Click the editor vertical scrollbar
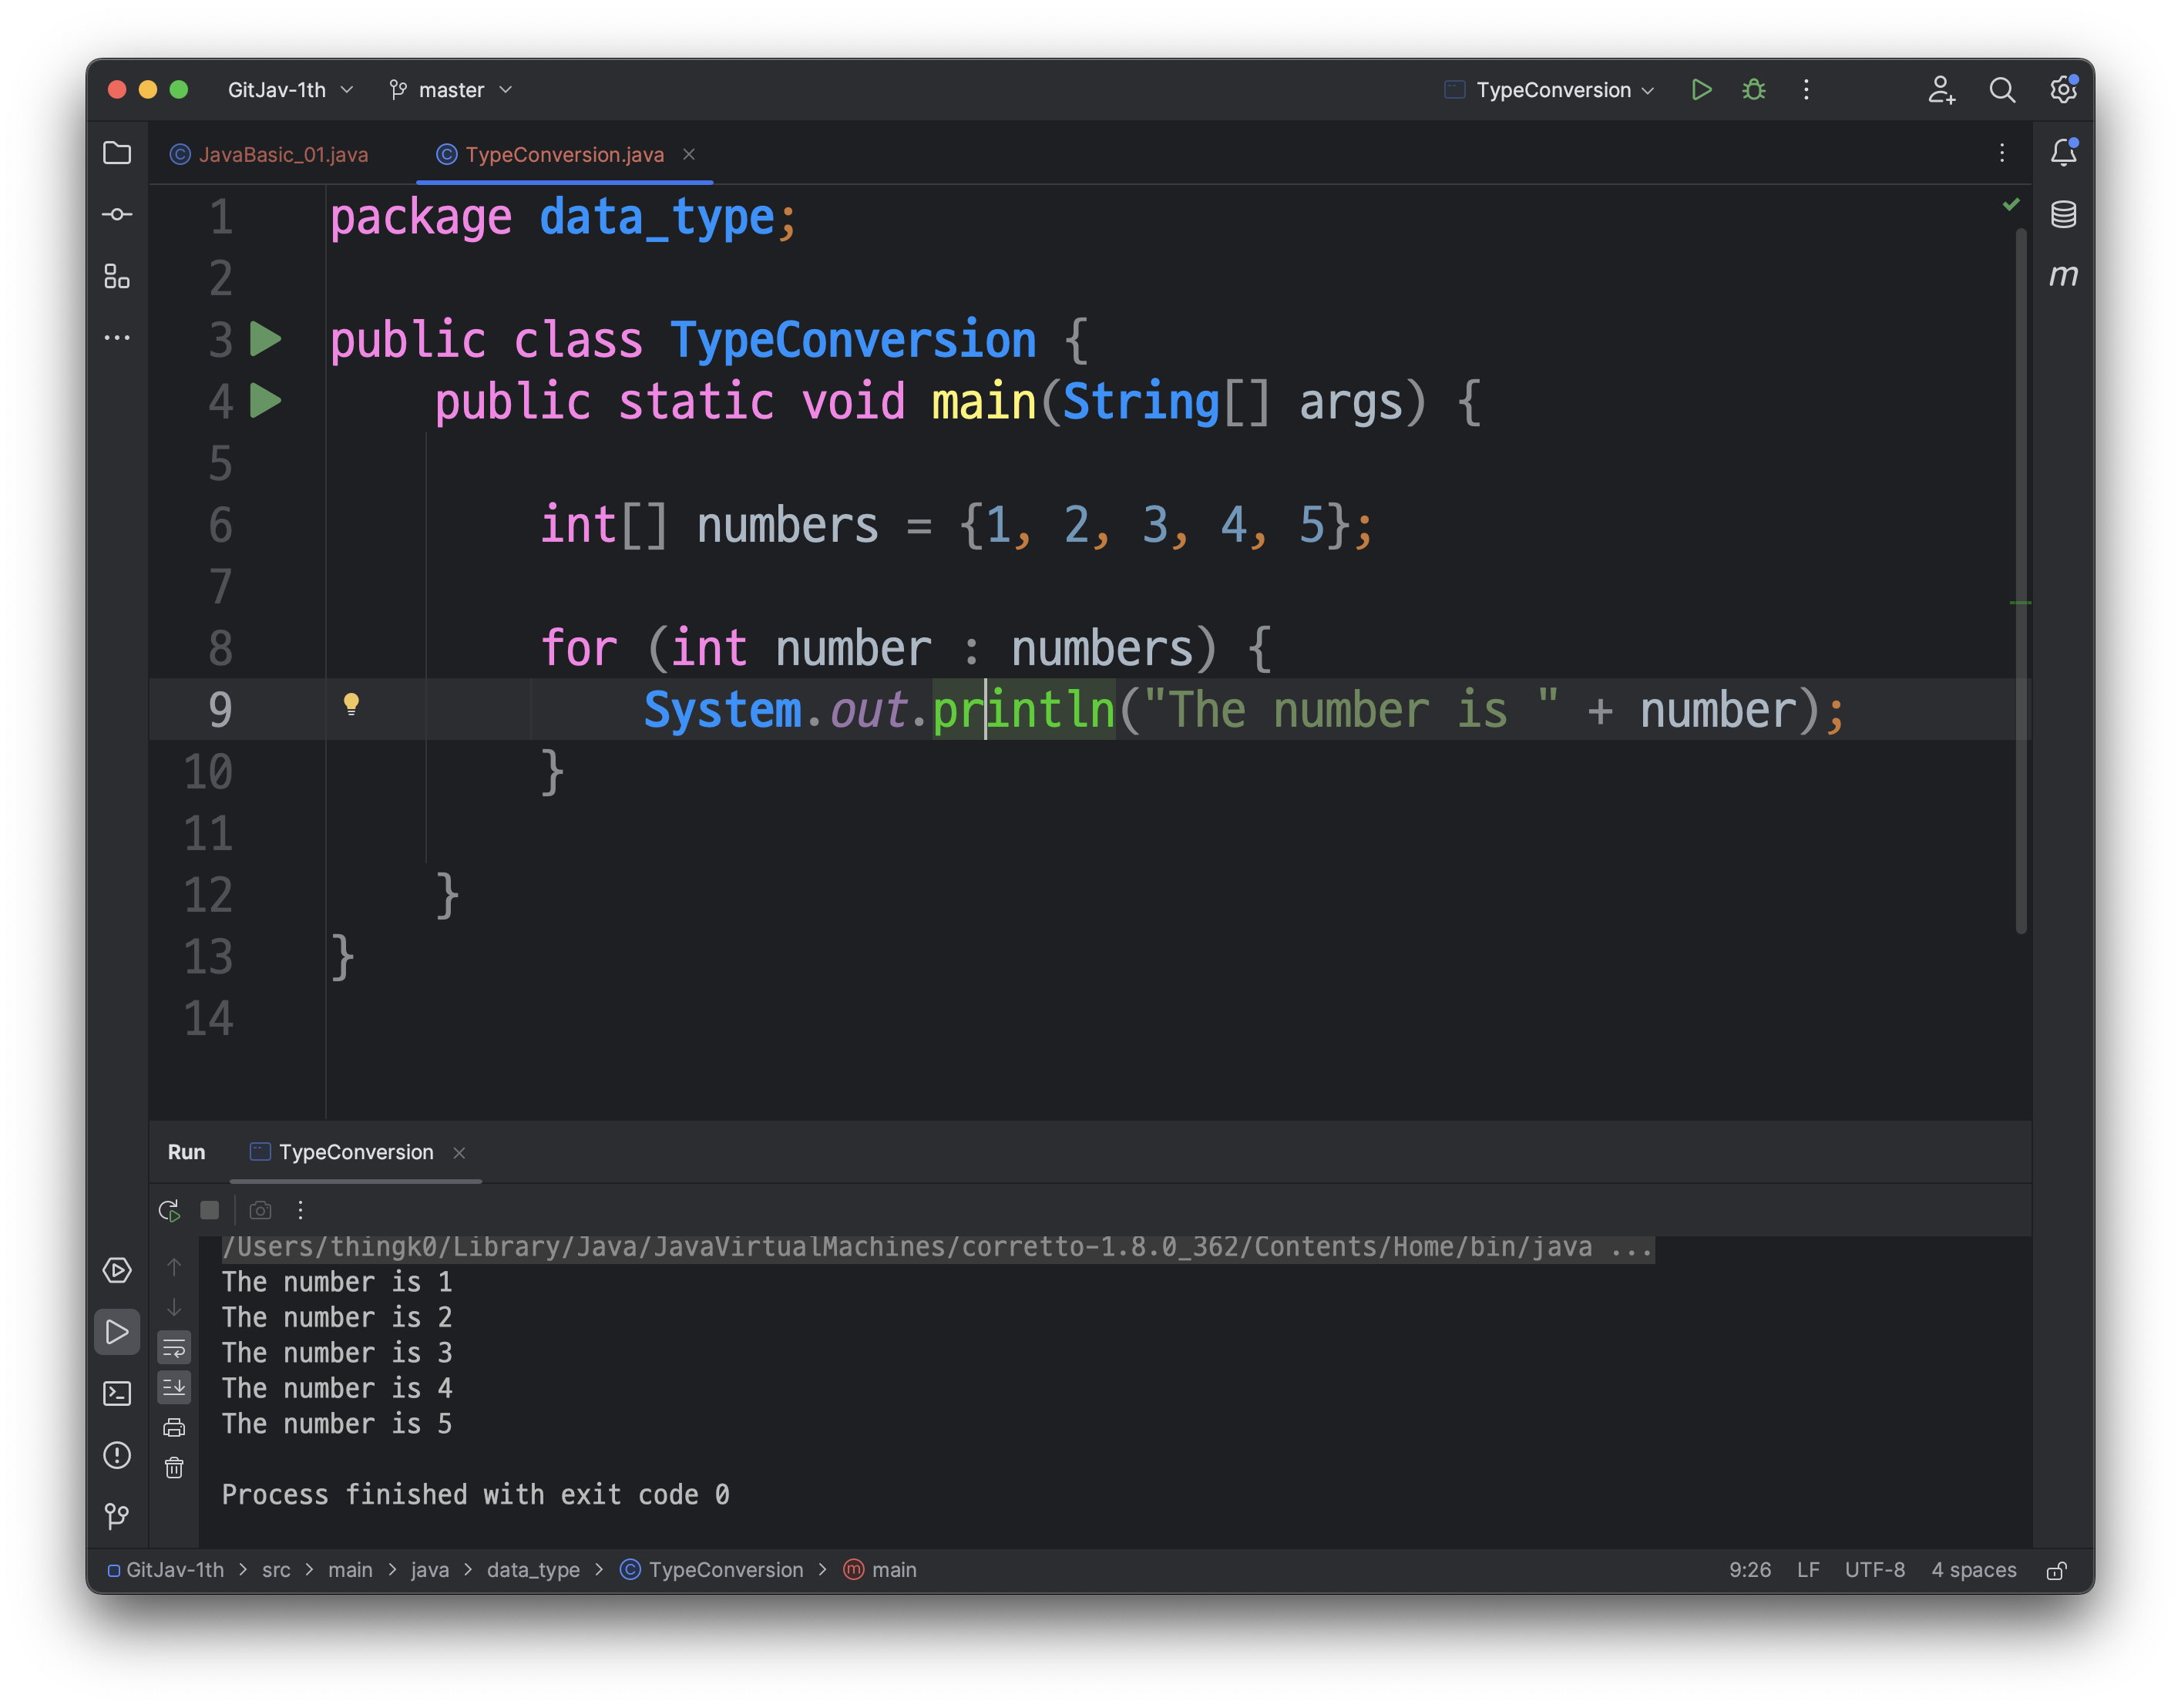Viewport: 2181px width, 1708px height. (2020, 580)
